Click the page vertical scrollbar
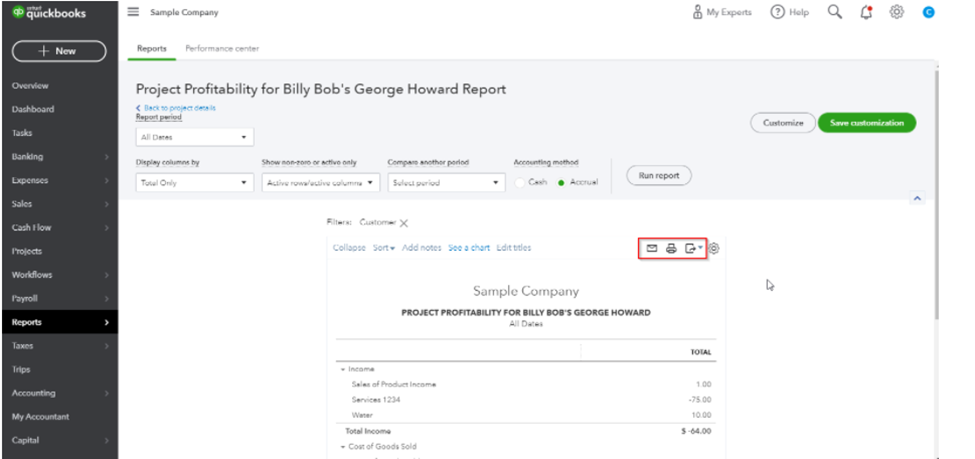 [x=935, y=193]
